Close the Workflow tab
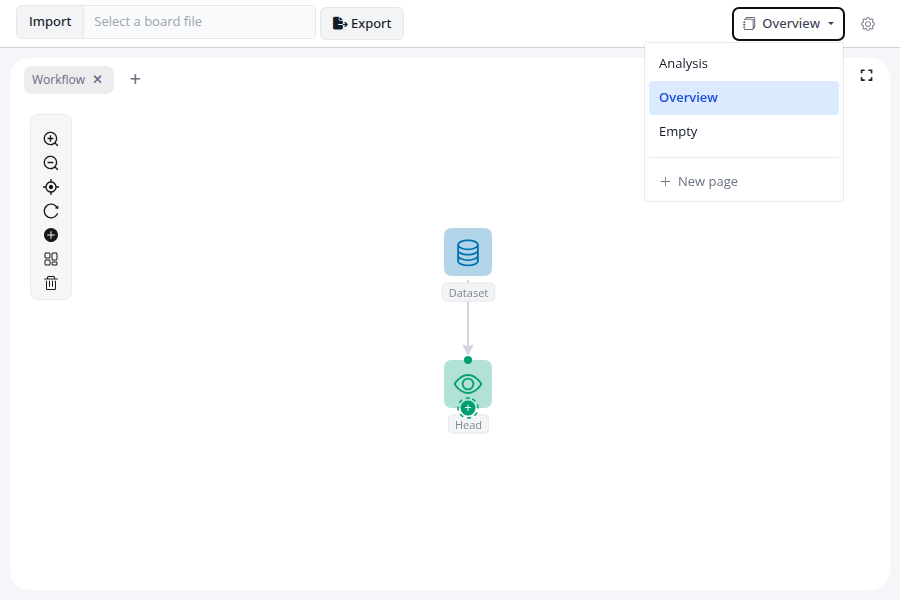This screenshot has width=900, height=600. (98, 80)
